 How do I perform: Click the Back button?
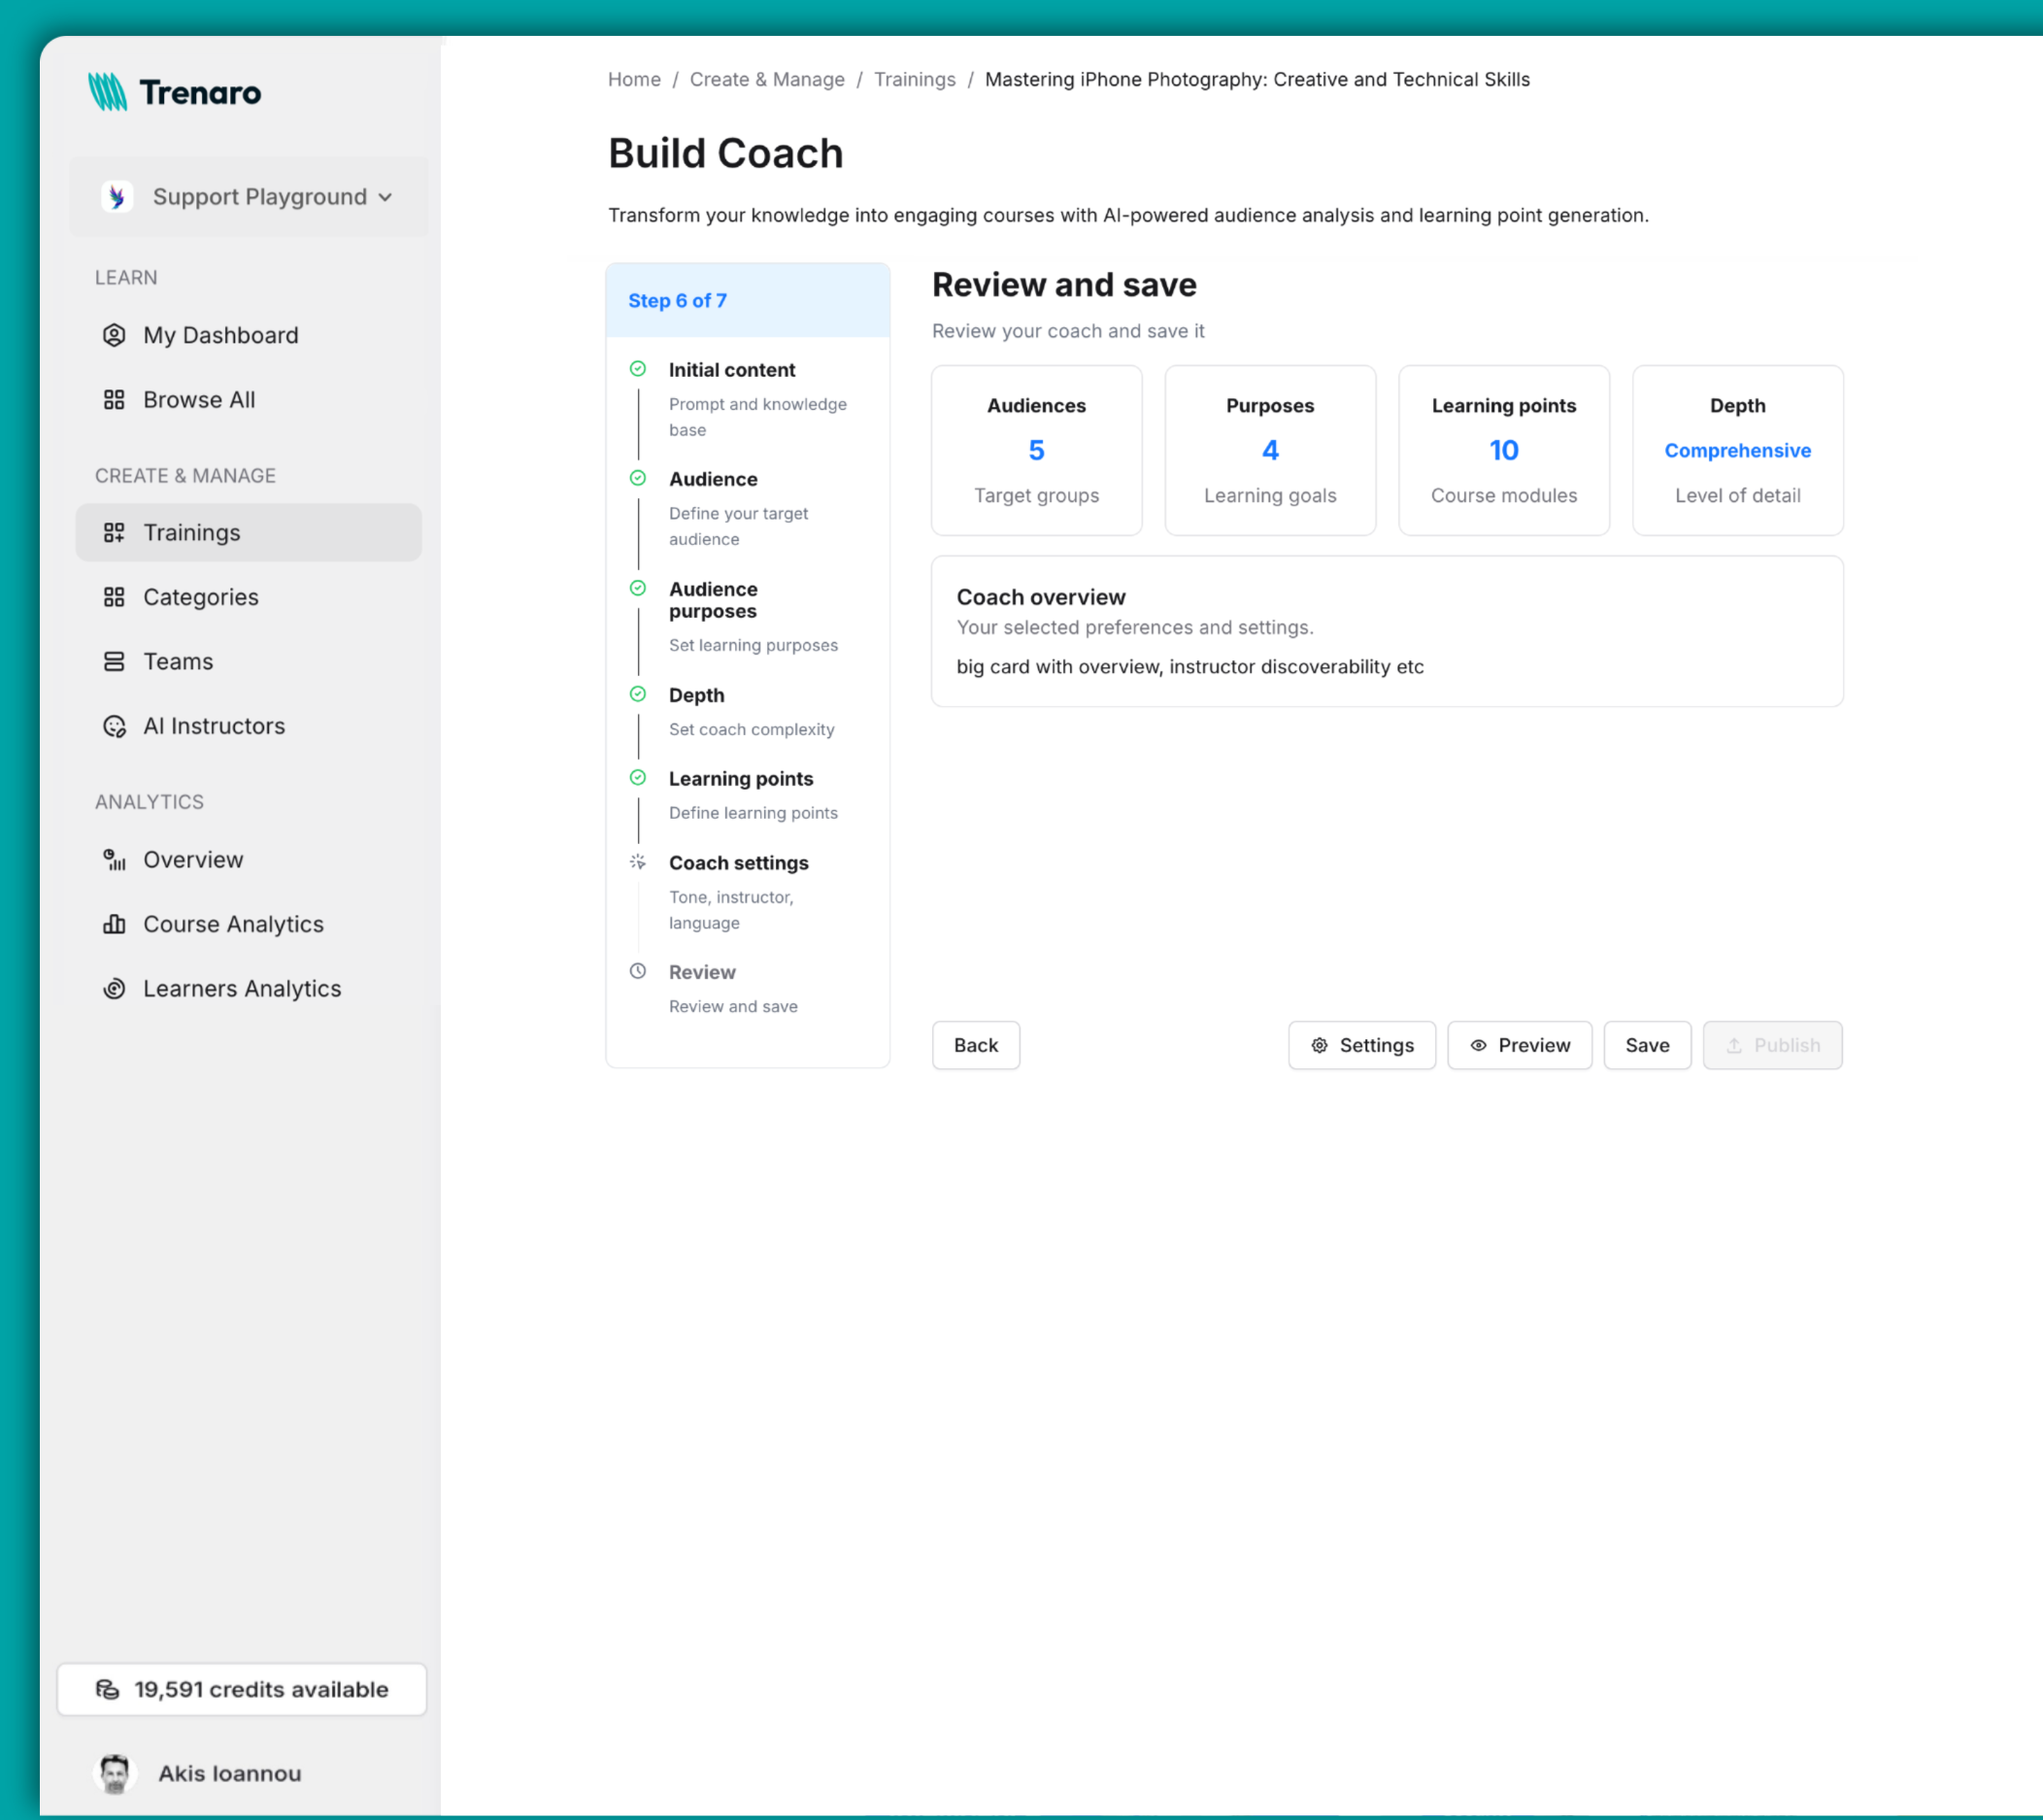pyautogui.click(x=975, y=1045)
